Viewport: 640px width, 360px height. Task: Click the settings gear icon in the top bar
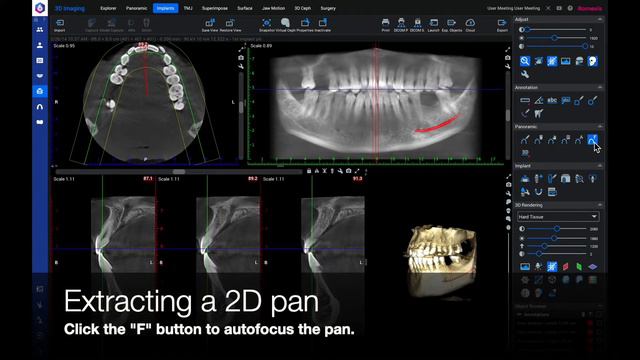pyautogui.click(x=570, y=8)
